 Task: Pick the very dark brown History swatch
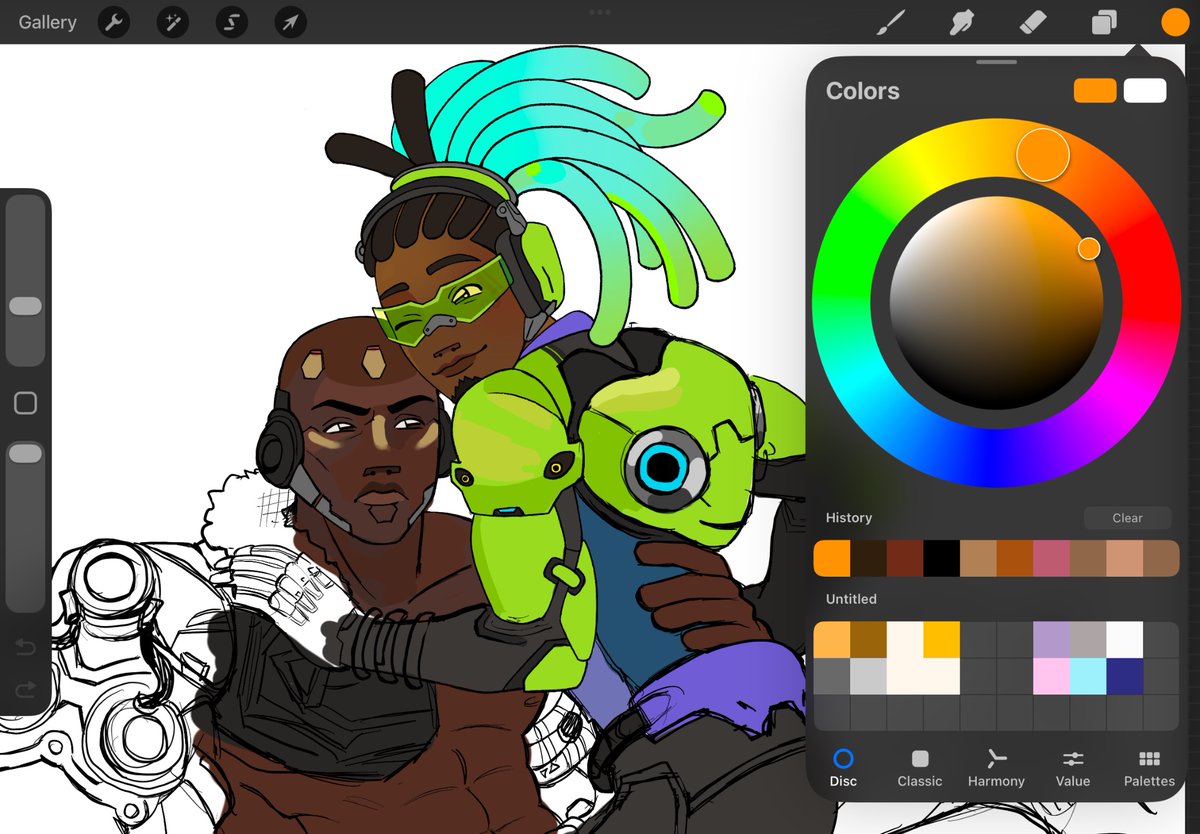point(868,558)
